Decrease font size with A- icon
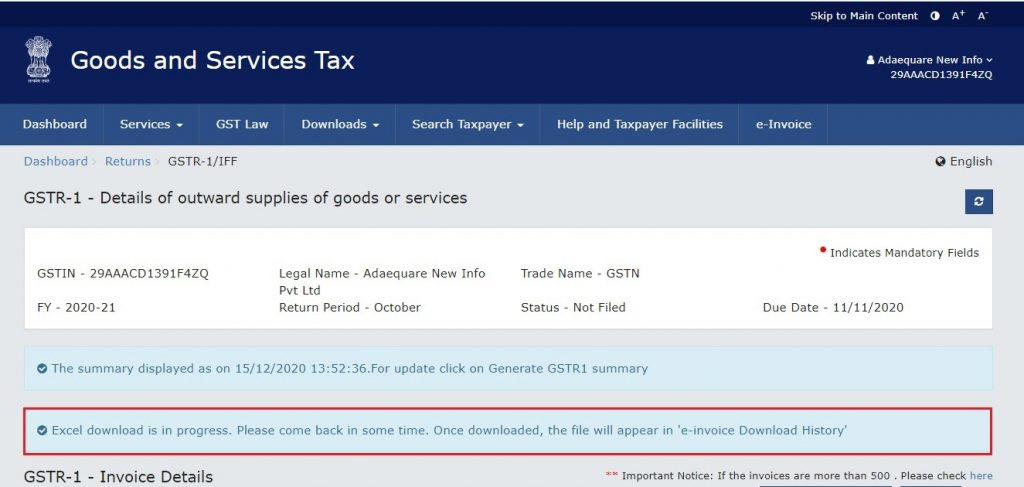This screenshot has height=487, width=1024. (983, 16)
